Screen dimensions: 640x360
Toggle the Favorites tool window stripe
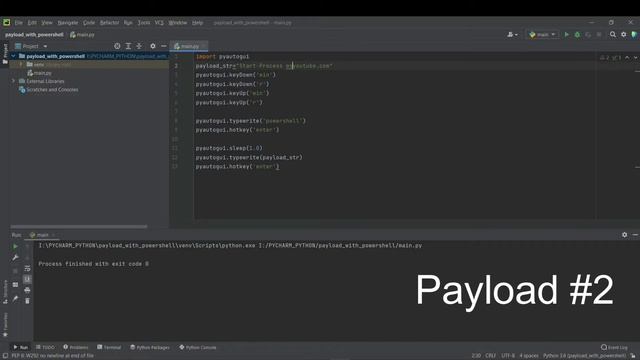(x=5, y=325)
